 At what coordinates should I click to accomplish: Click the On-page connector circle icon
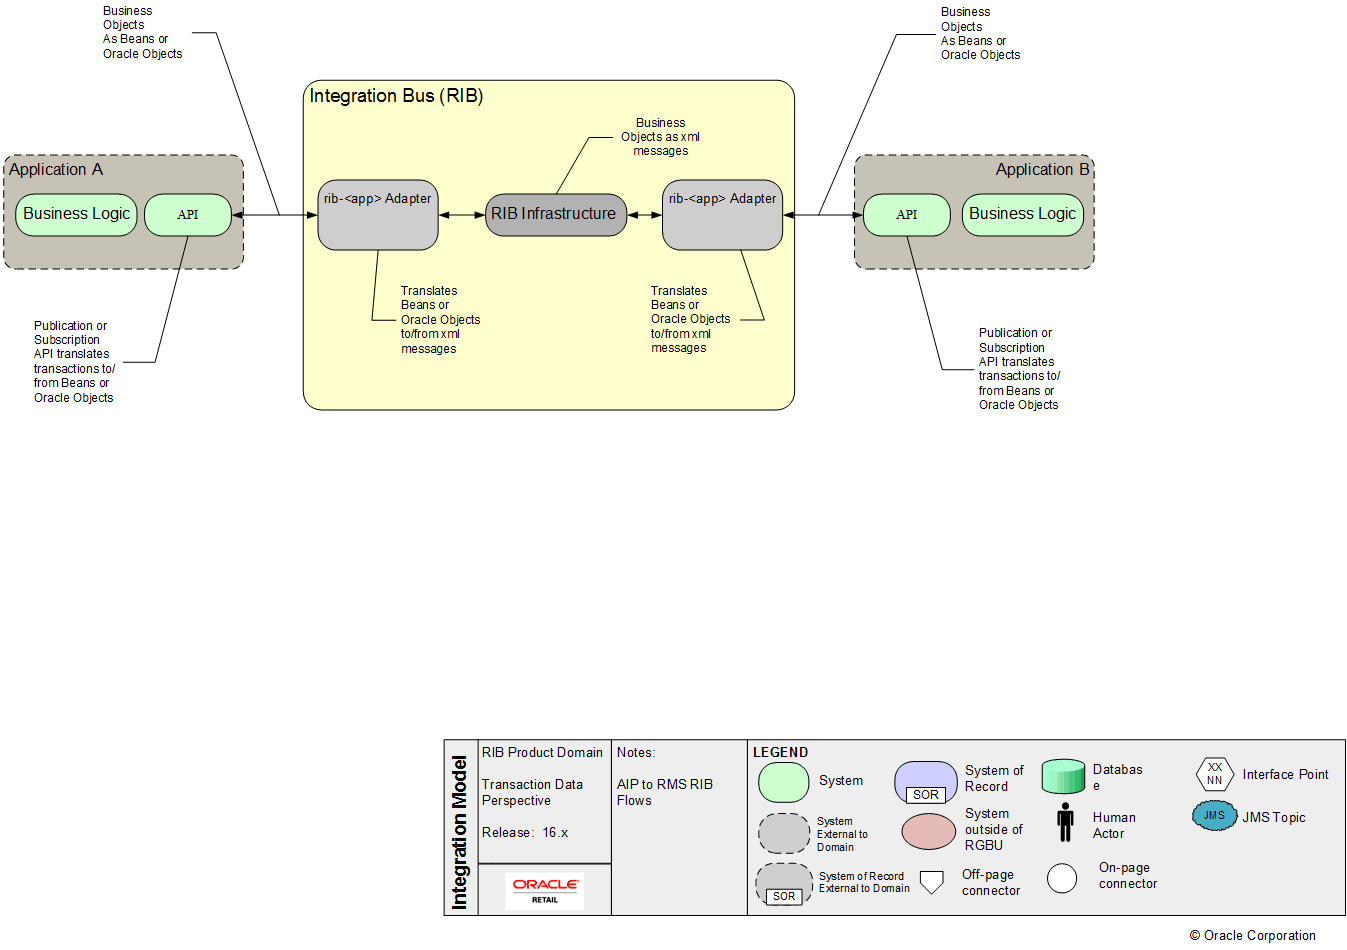(1062, 878)
